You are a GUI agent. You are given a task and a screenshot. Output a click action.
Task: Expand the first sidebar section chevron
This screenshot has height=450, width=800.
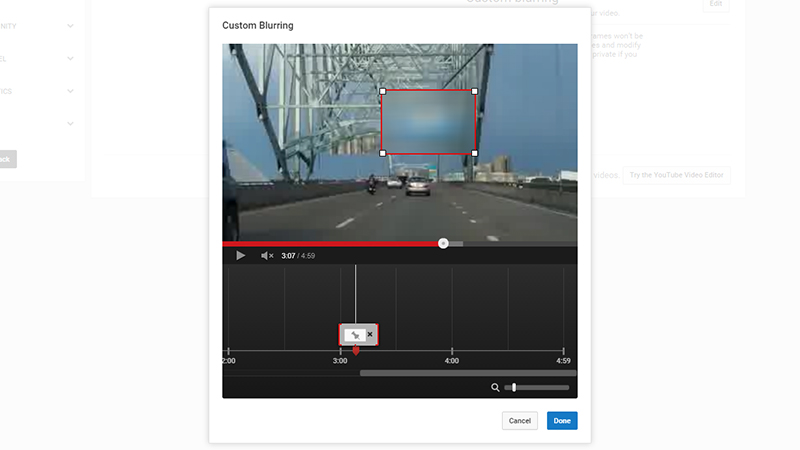tap(70, 26)
